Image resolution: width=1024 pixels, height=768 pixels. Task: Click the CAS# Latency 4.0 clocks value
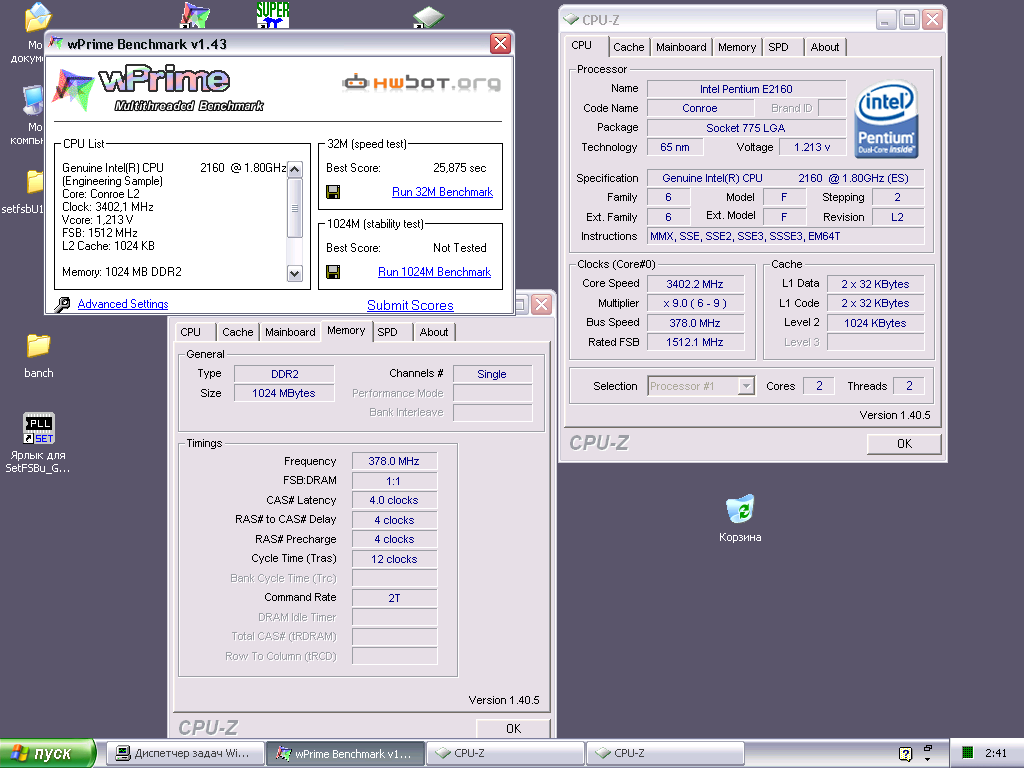(x=394, y=500)
